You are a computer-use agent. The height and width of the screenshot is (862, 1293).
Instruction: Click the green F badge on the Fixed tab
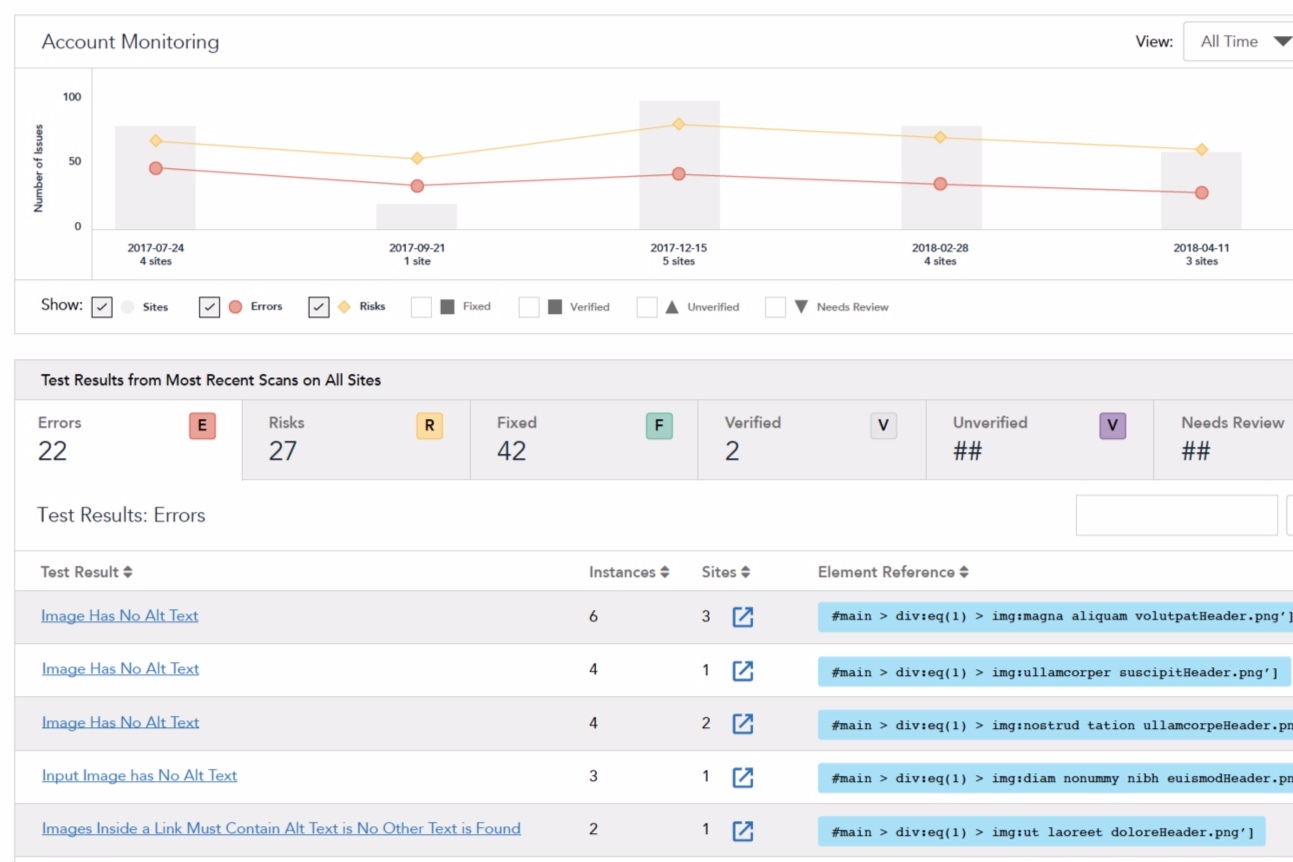click(x=657, y=424)
